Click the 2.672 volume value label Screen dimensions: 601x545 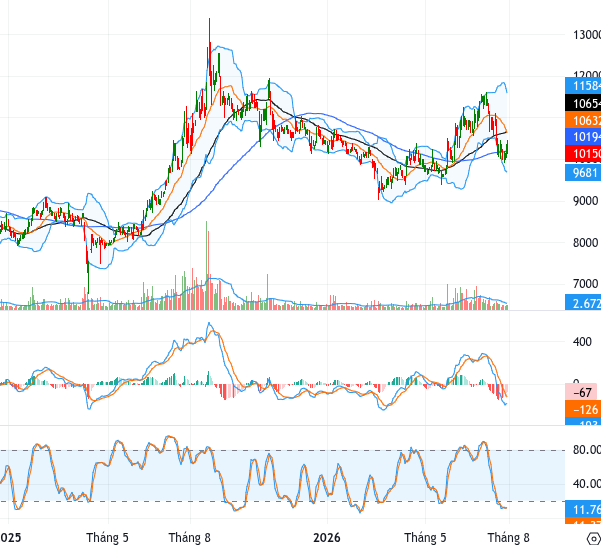tap(583, 303)
